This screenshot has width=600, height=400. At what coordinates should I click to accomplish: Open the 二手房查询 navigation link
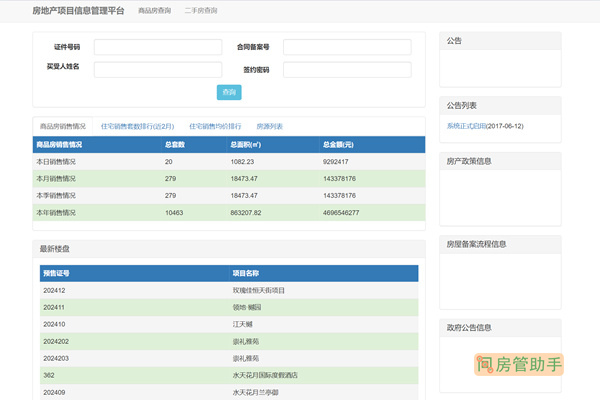(x=201, y=11)
